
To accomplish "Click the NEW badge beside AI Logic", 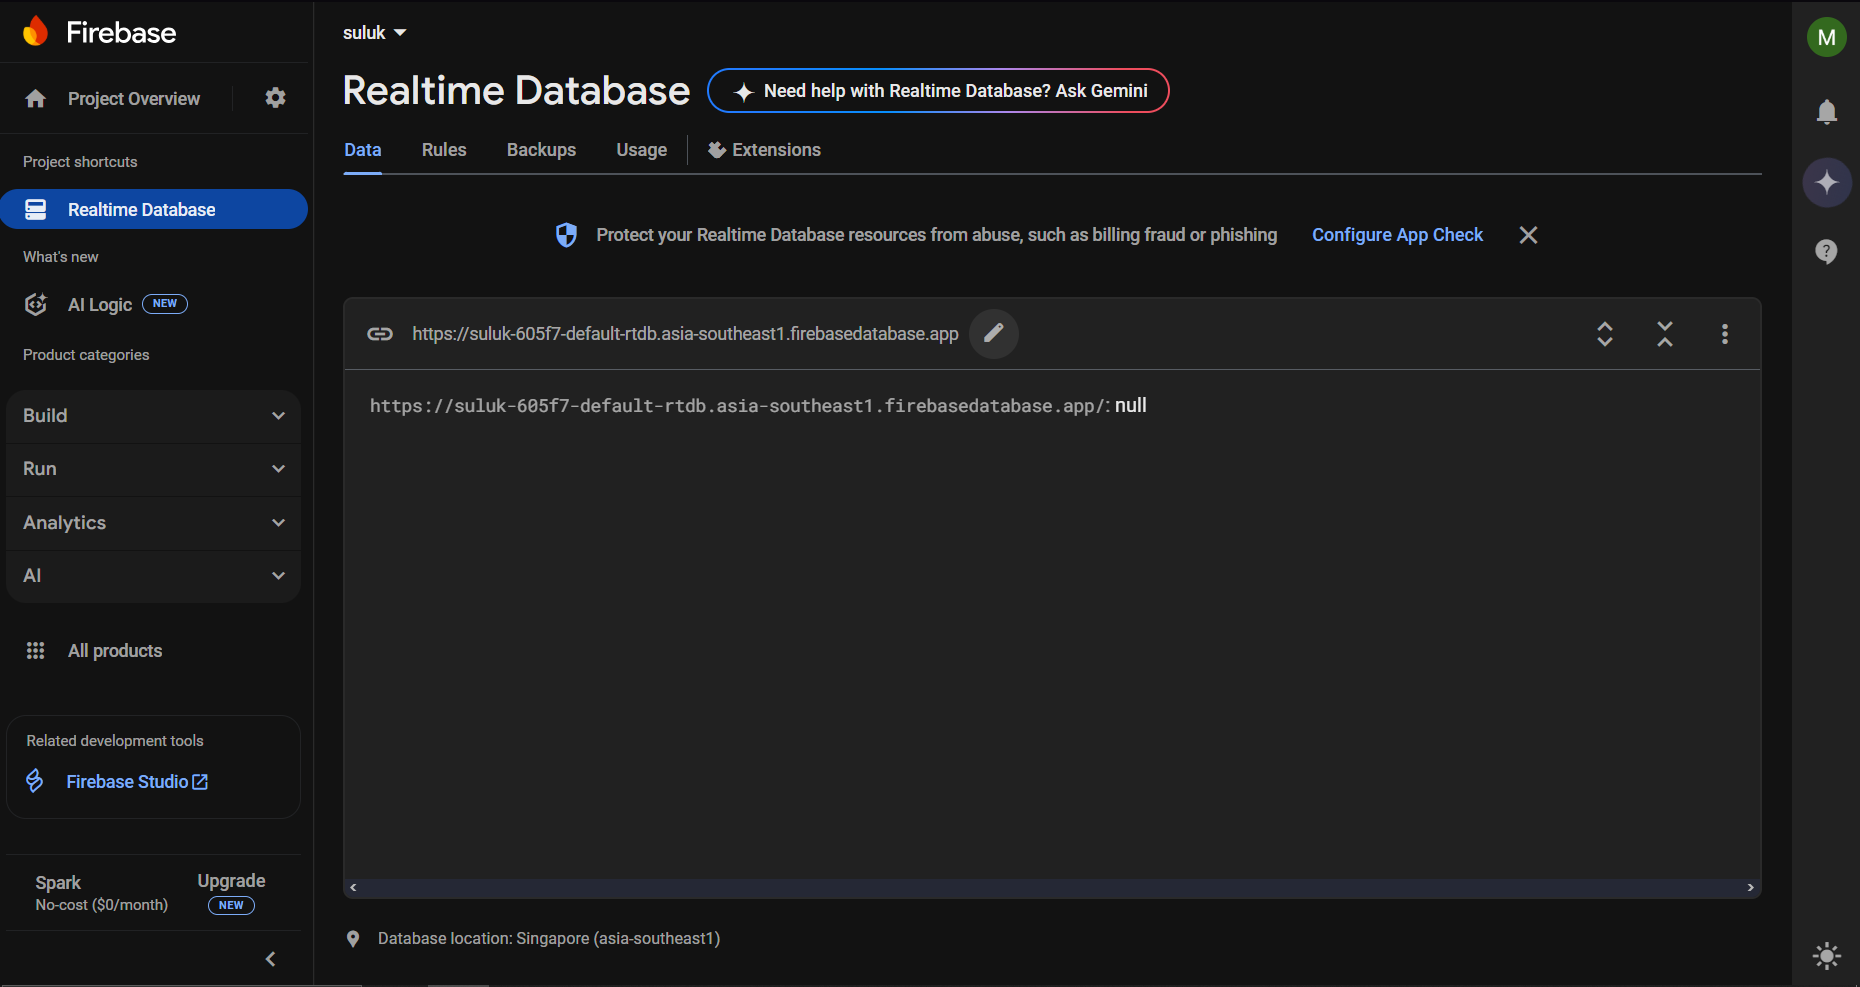I will tap(165, 304).
